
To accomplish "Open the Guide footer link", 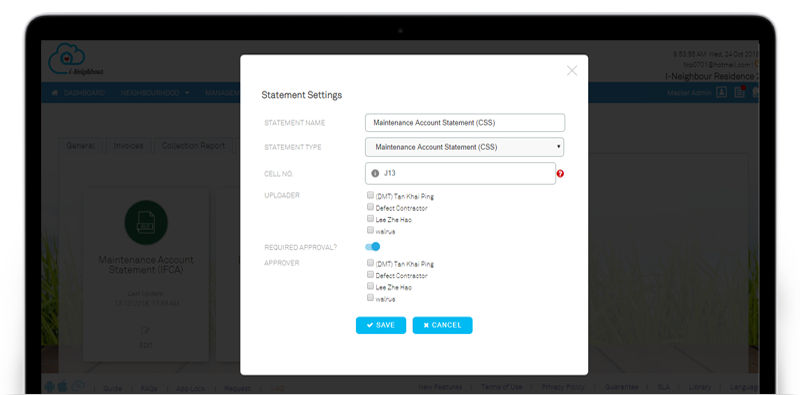I will [x=112, y=388].
